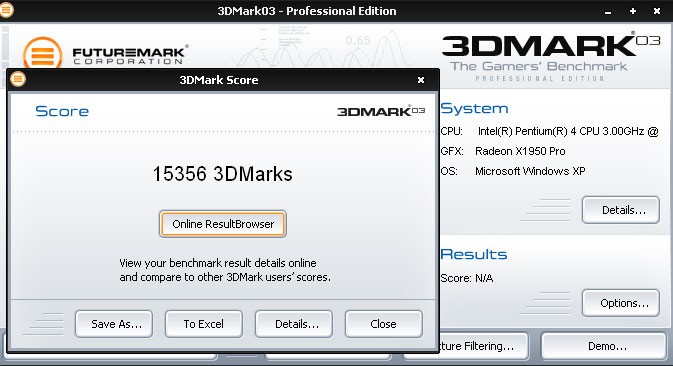Open Details… in the 3DMark Score dialog

click(x=294, y=324)
